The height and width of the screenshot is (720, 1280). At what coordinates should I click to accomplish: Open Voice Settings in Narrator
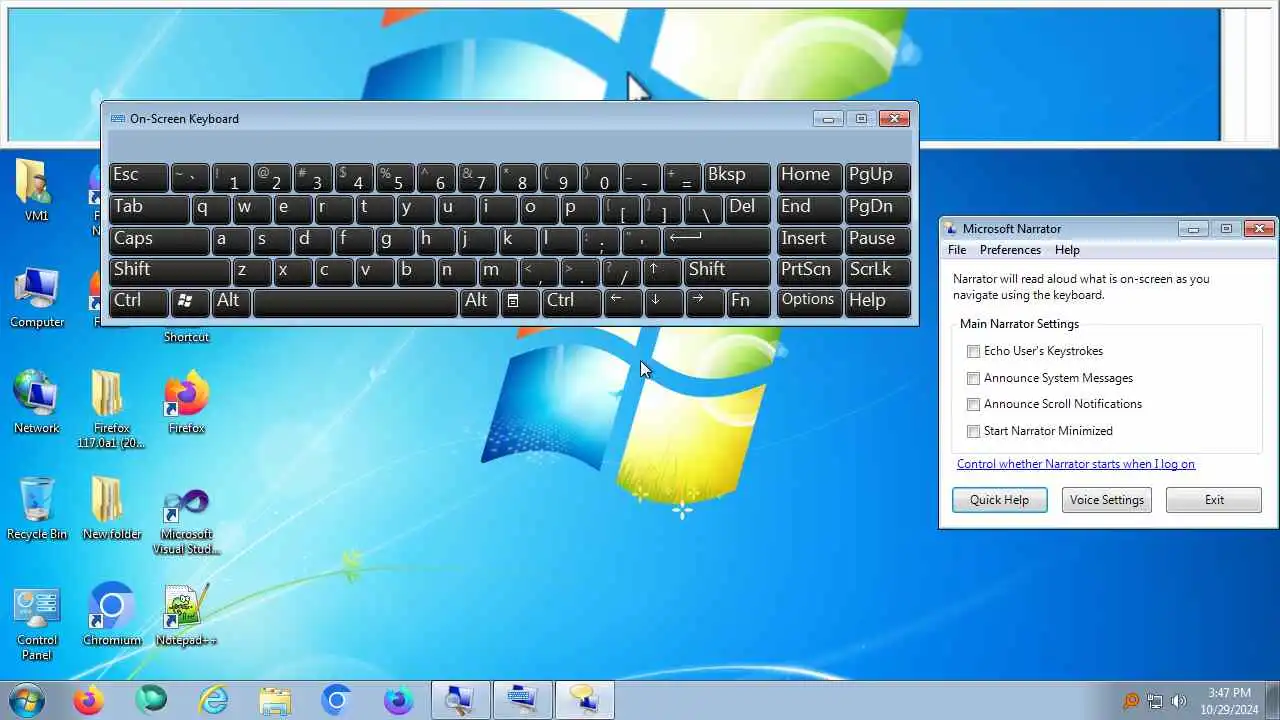1106,500
